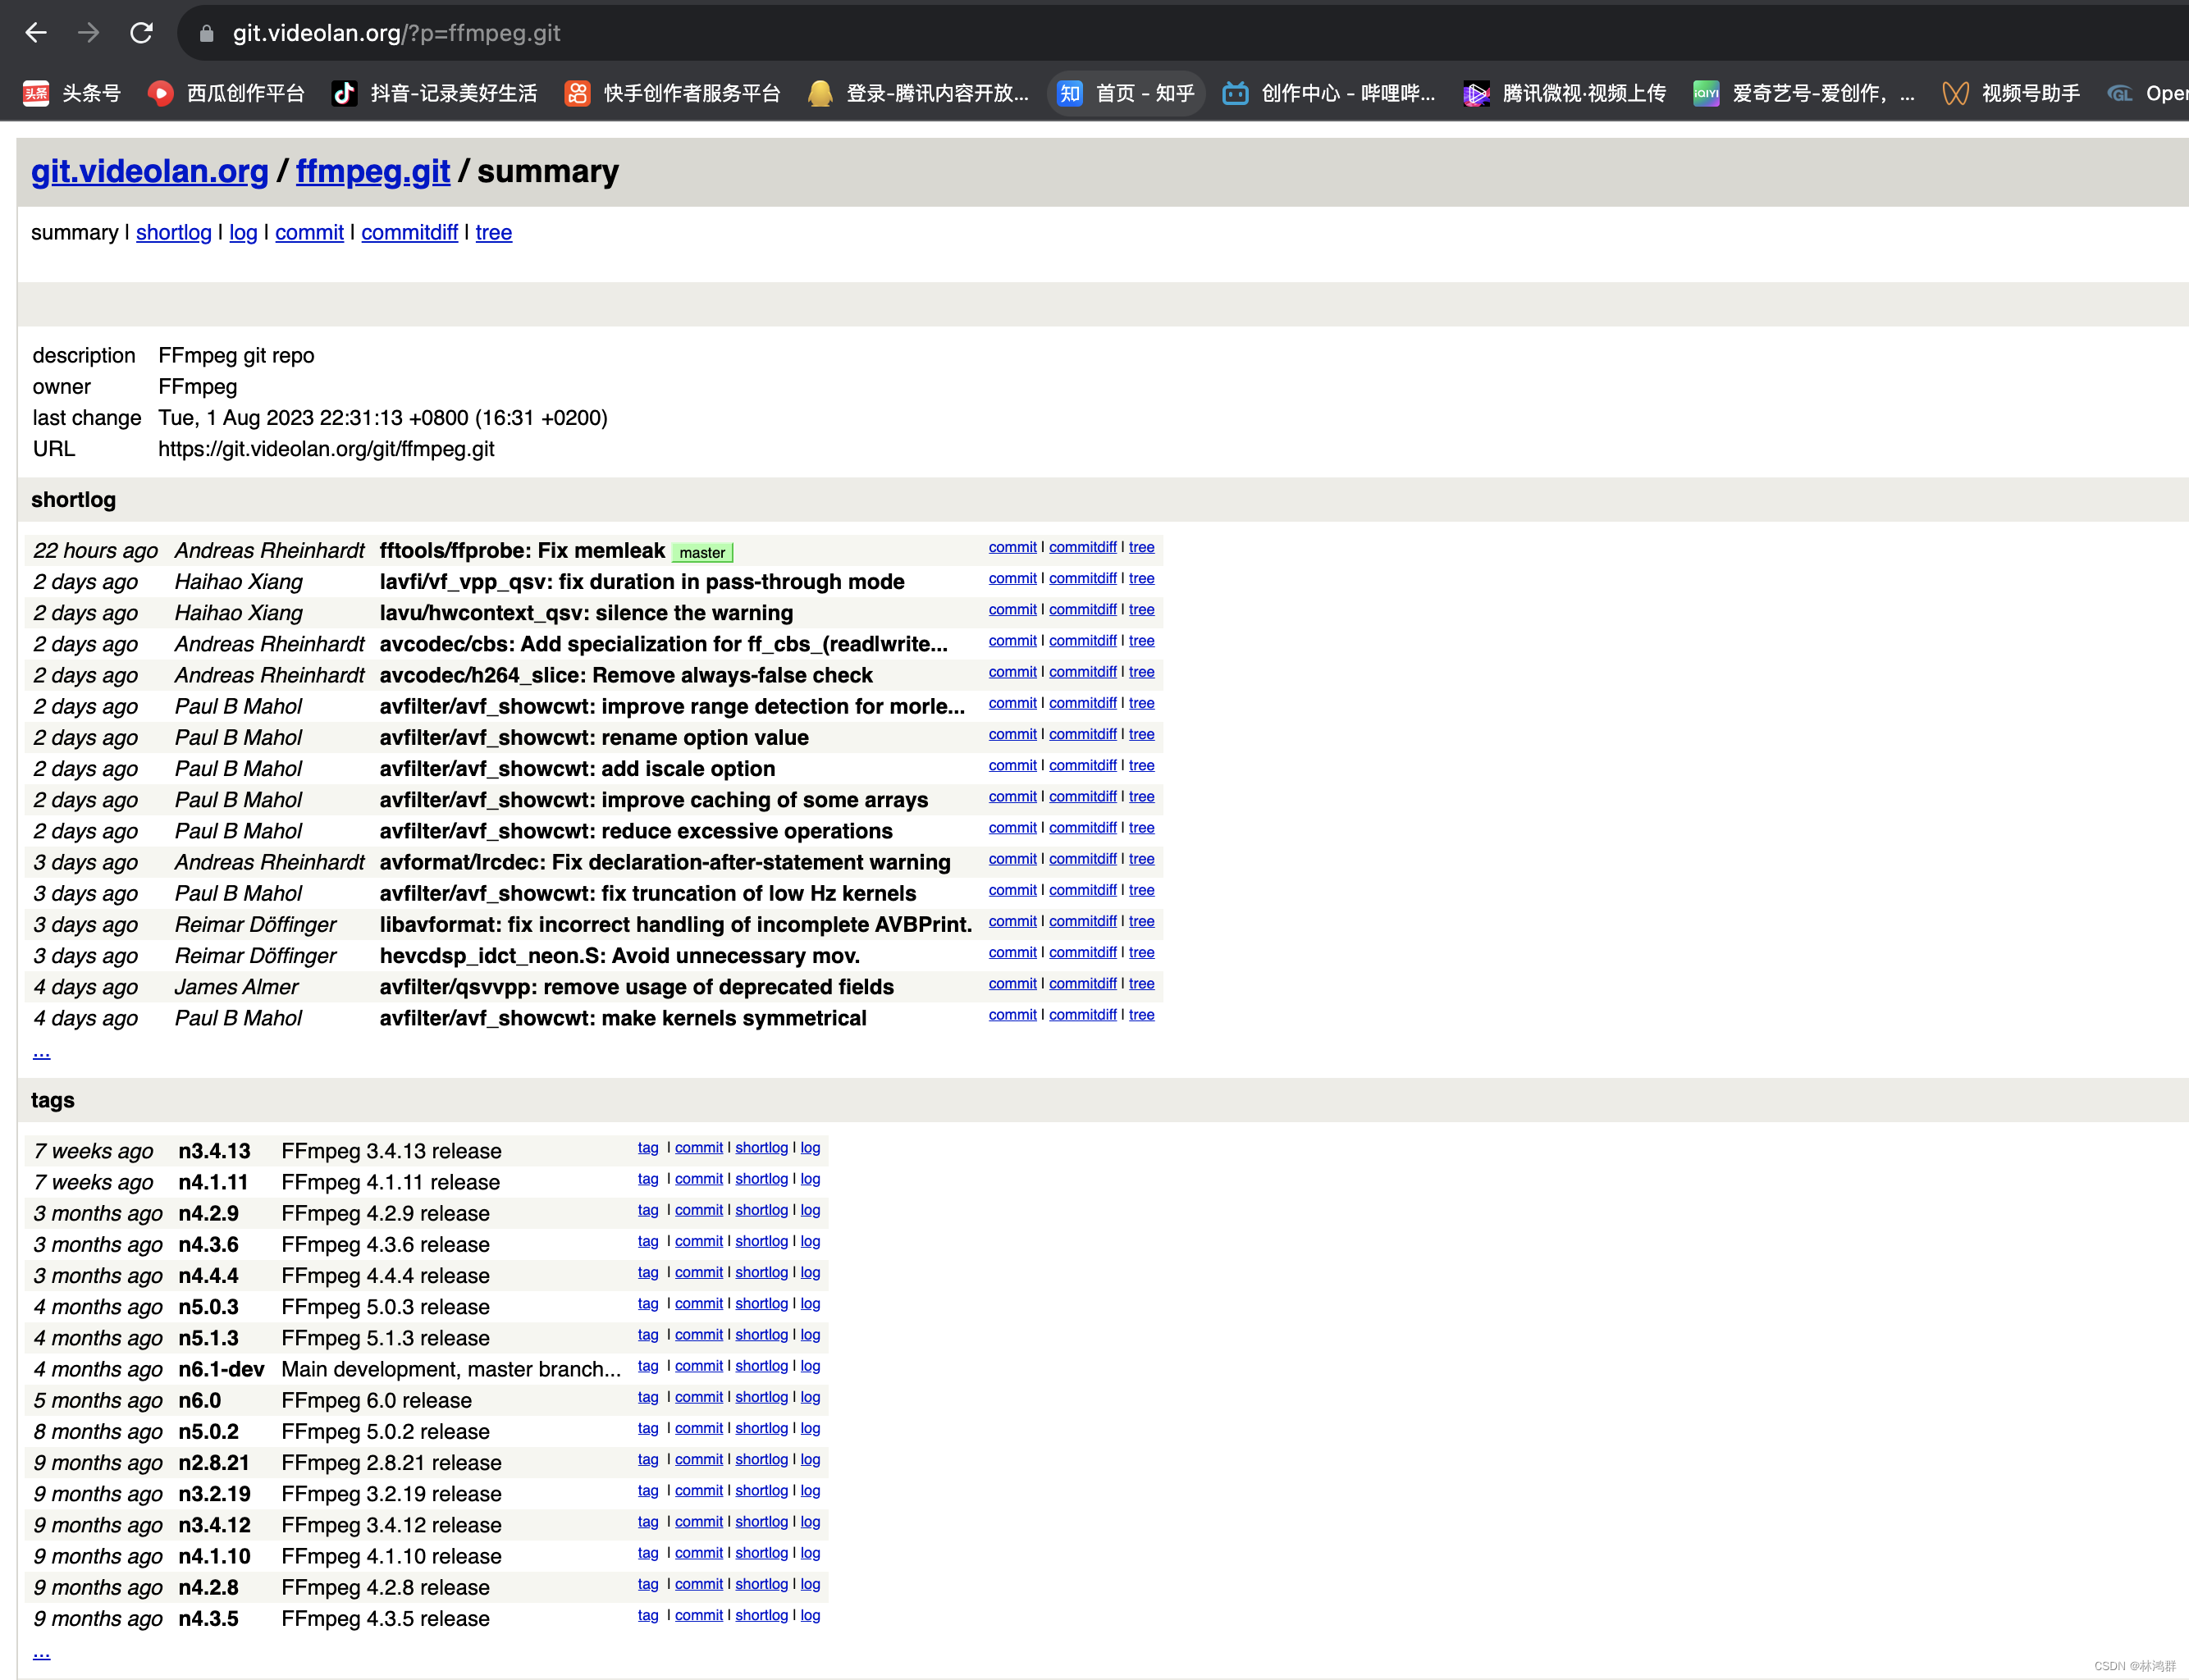Click the site security lock icon
Image resolution: width=2189 pixels, height=1680 pixels.
point(206,33)
